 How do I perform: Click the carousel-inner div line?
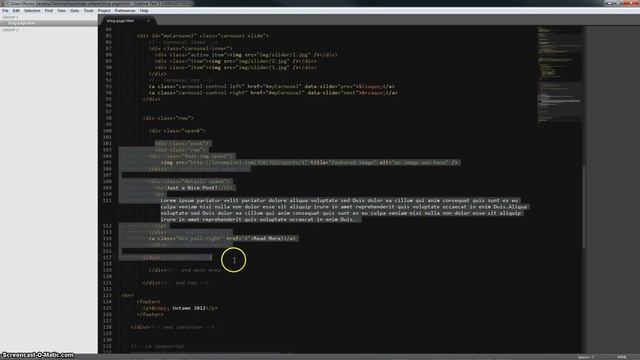coord(191,49)
